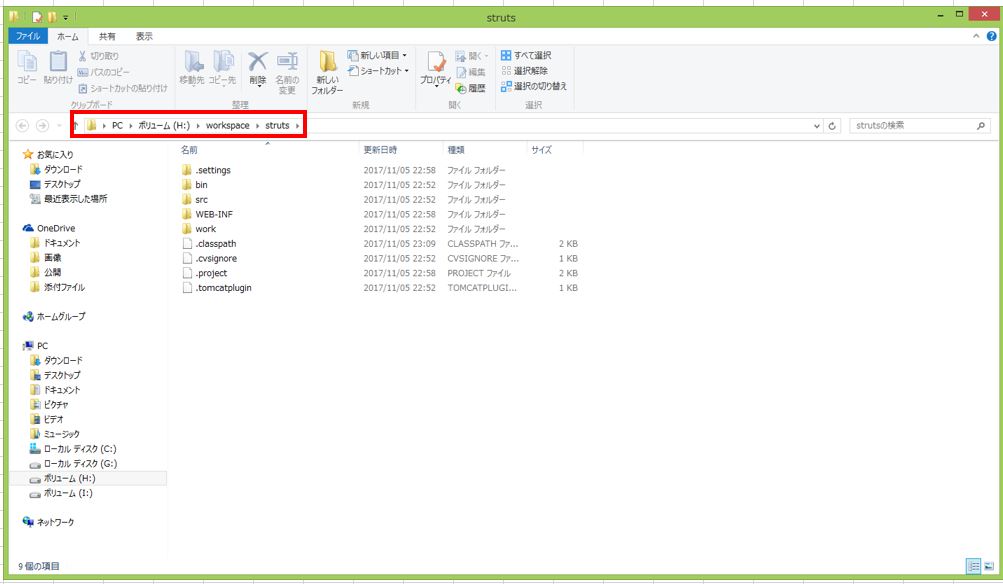Click the History icon in Open group
1003x584 pixels.
(470, 88)
